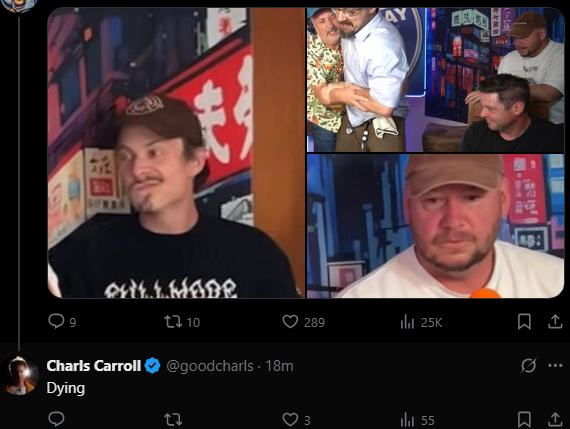Open the 18m timestamp link

(279, 366)
